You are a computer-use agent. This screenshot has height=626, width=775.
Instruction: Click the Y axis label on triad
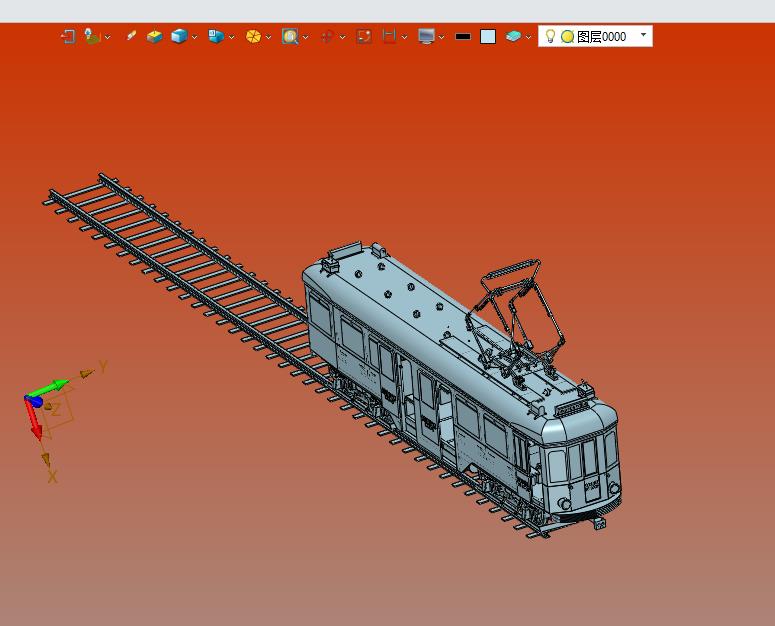point(103,366)
